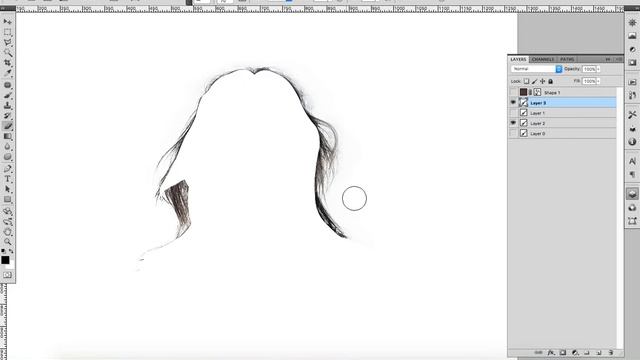Select the Crop tool
640x360 pixels.
click(x=7, y=63)
